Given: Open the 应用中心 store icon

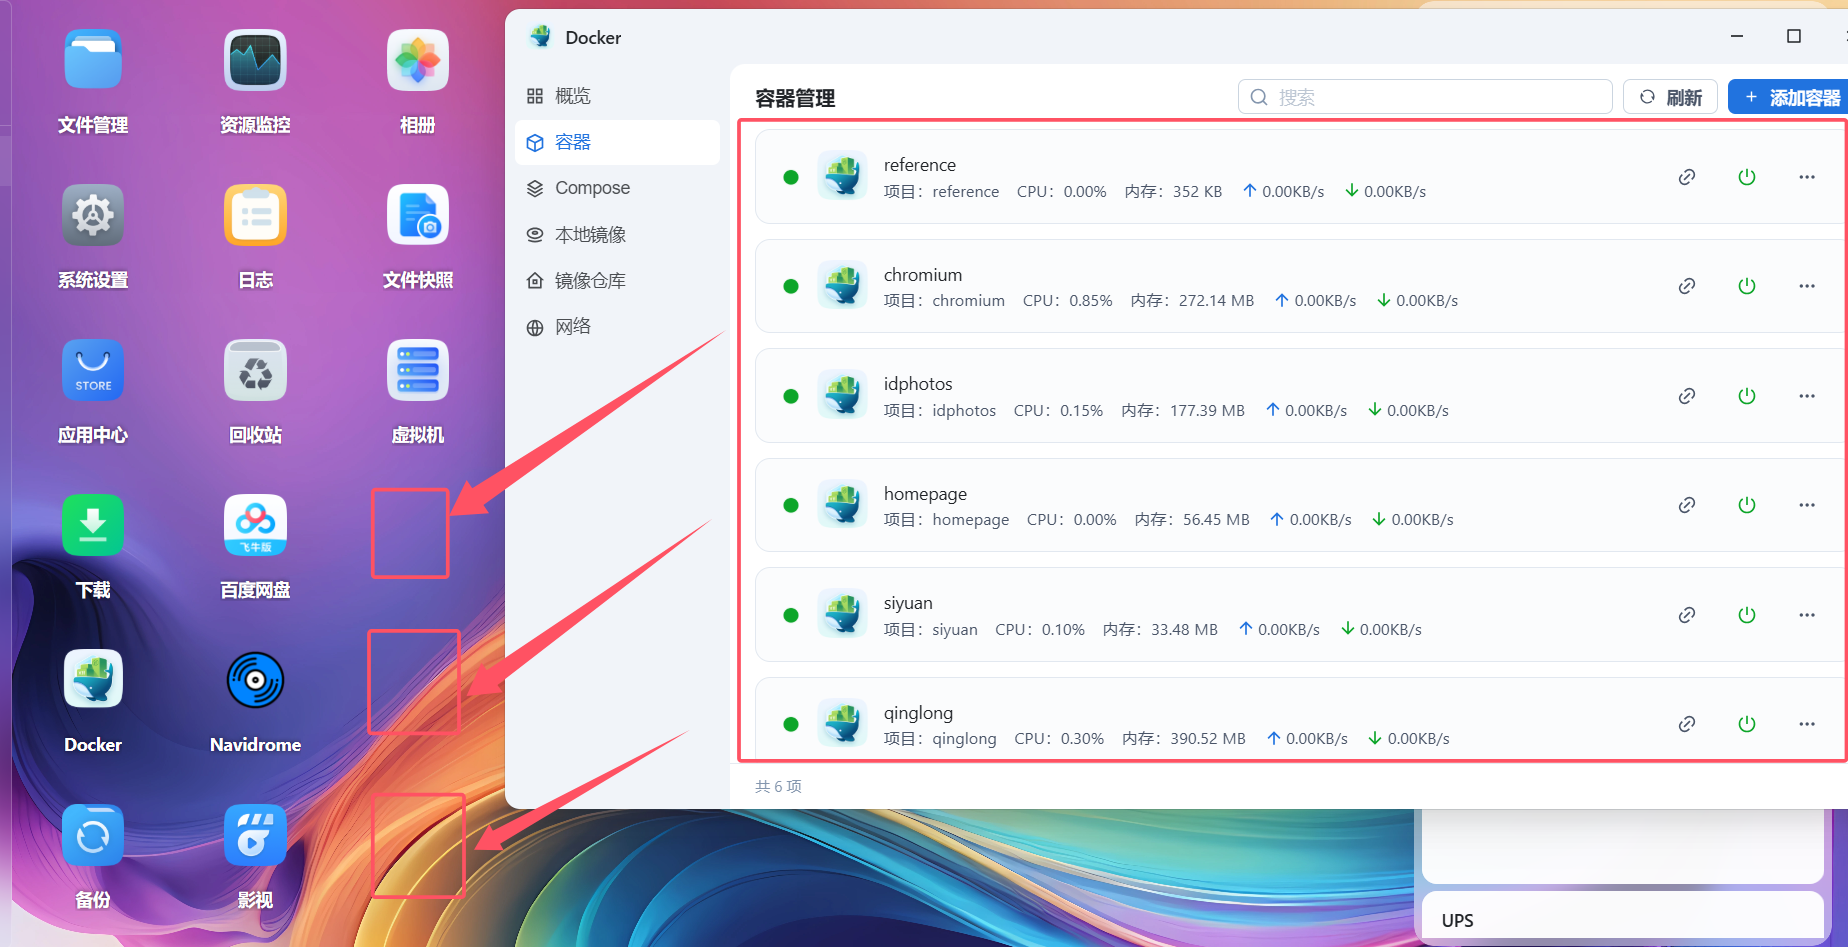Looking at the screenshot, I should click(93, 370).
